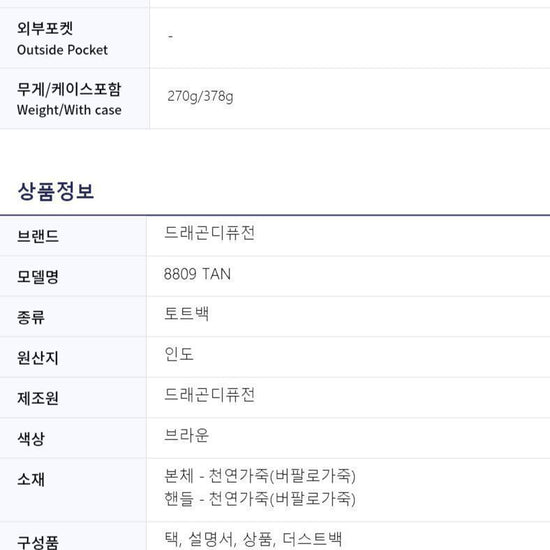Select the 종류 row label
550x550 pixels.
coord(31,317)
